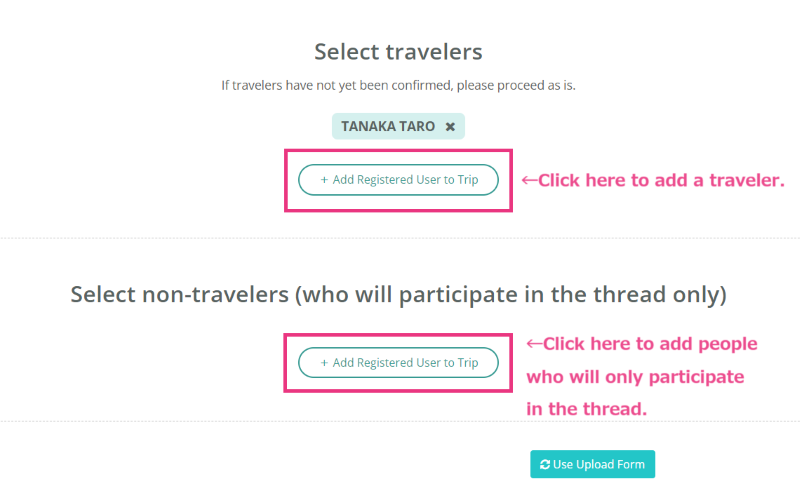
Task: Click the pink 'Click here to add people' annotation line
Action: 650,344
